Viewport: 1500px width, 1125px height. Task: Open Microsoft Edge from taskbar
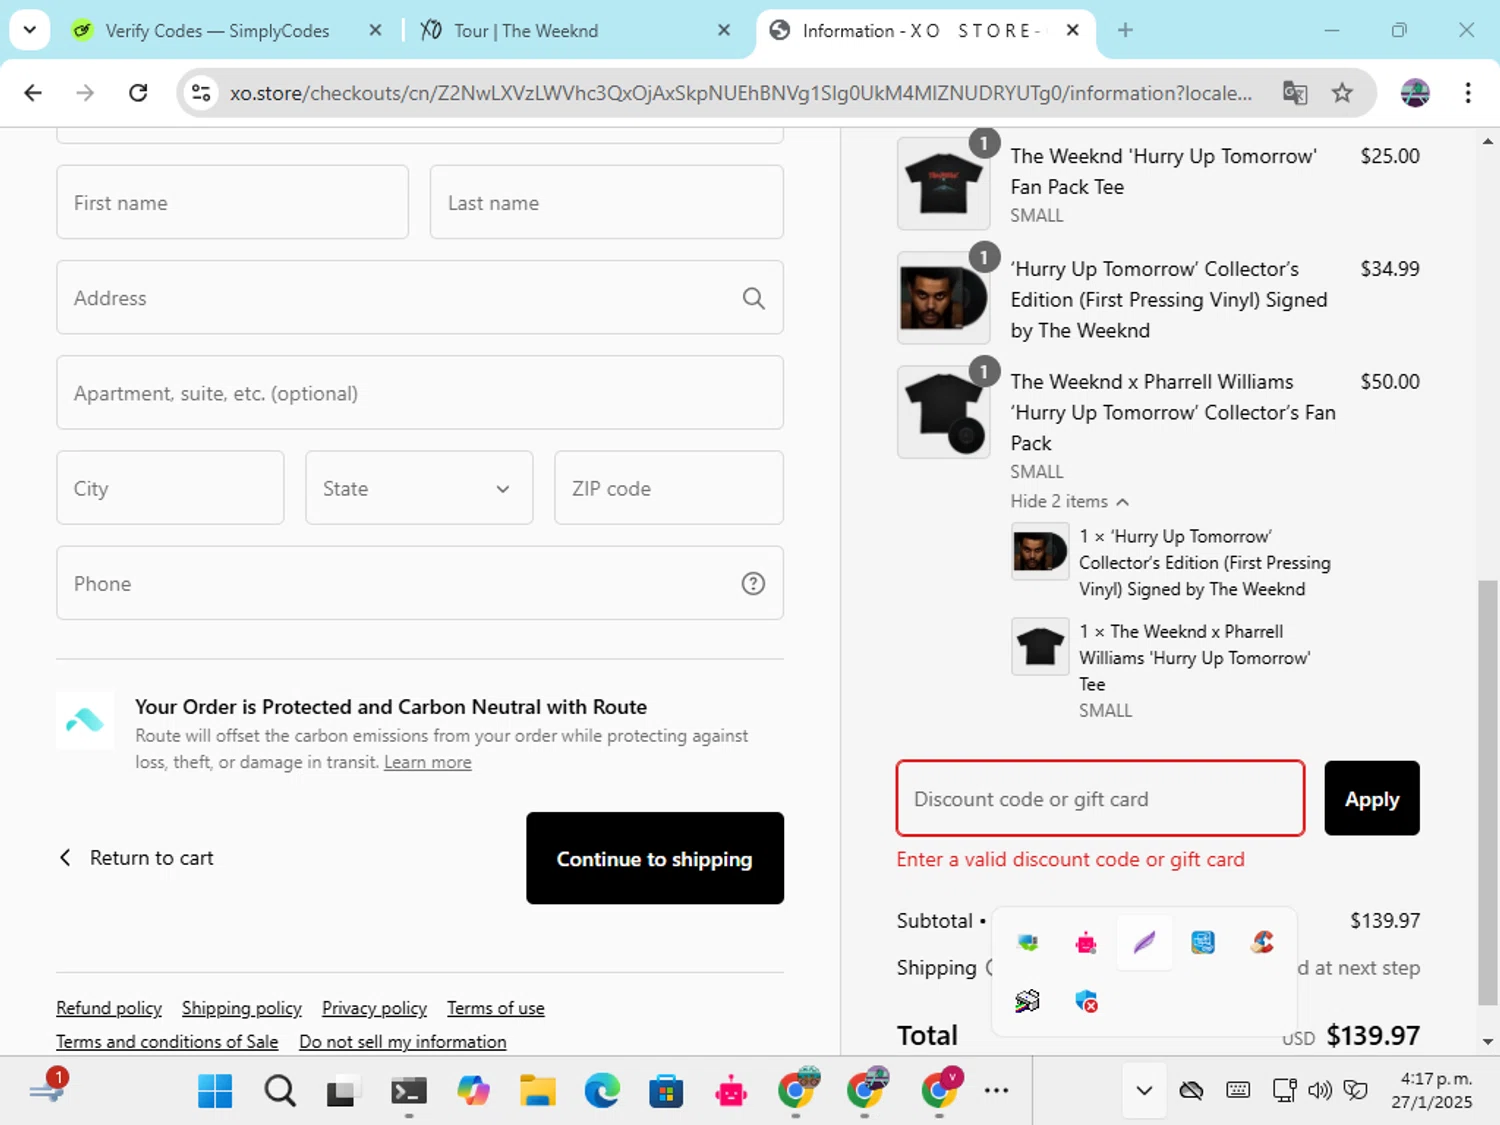(x=602, y=1091)
